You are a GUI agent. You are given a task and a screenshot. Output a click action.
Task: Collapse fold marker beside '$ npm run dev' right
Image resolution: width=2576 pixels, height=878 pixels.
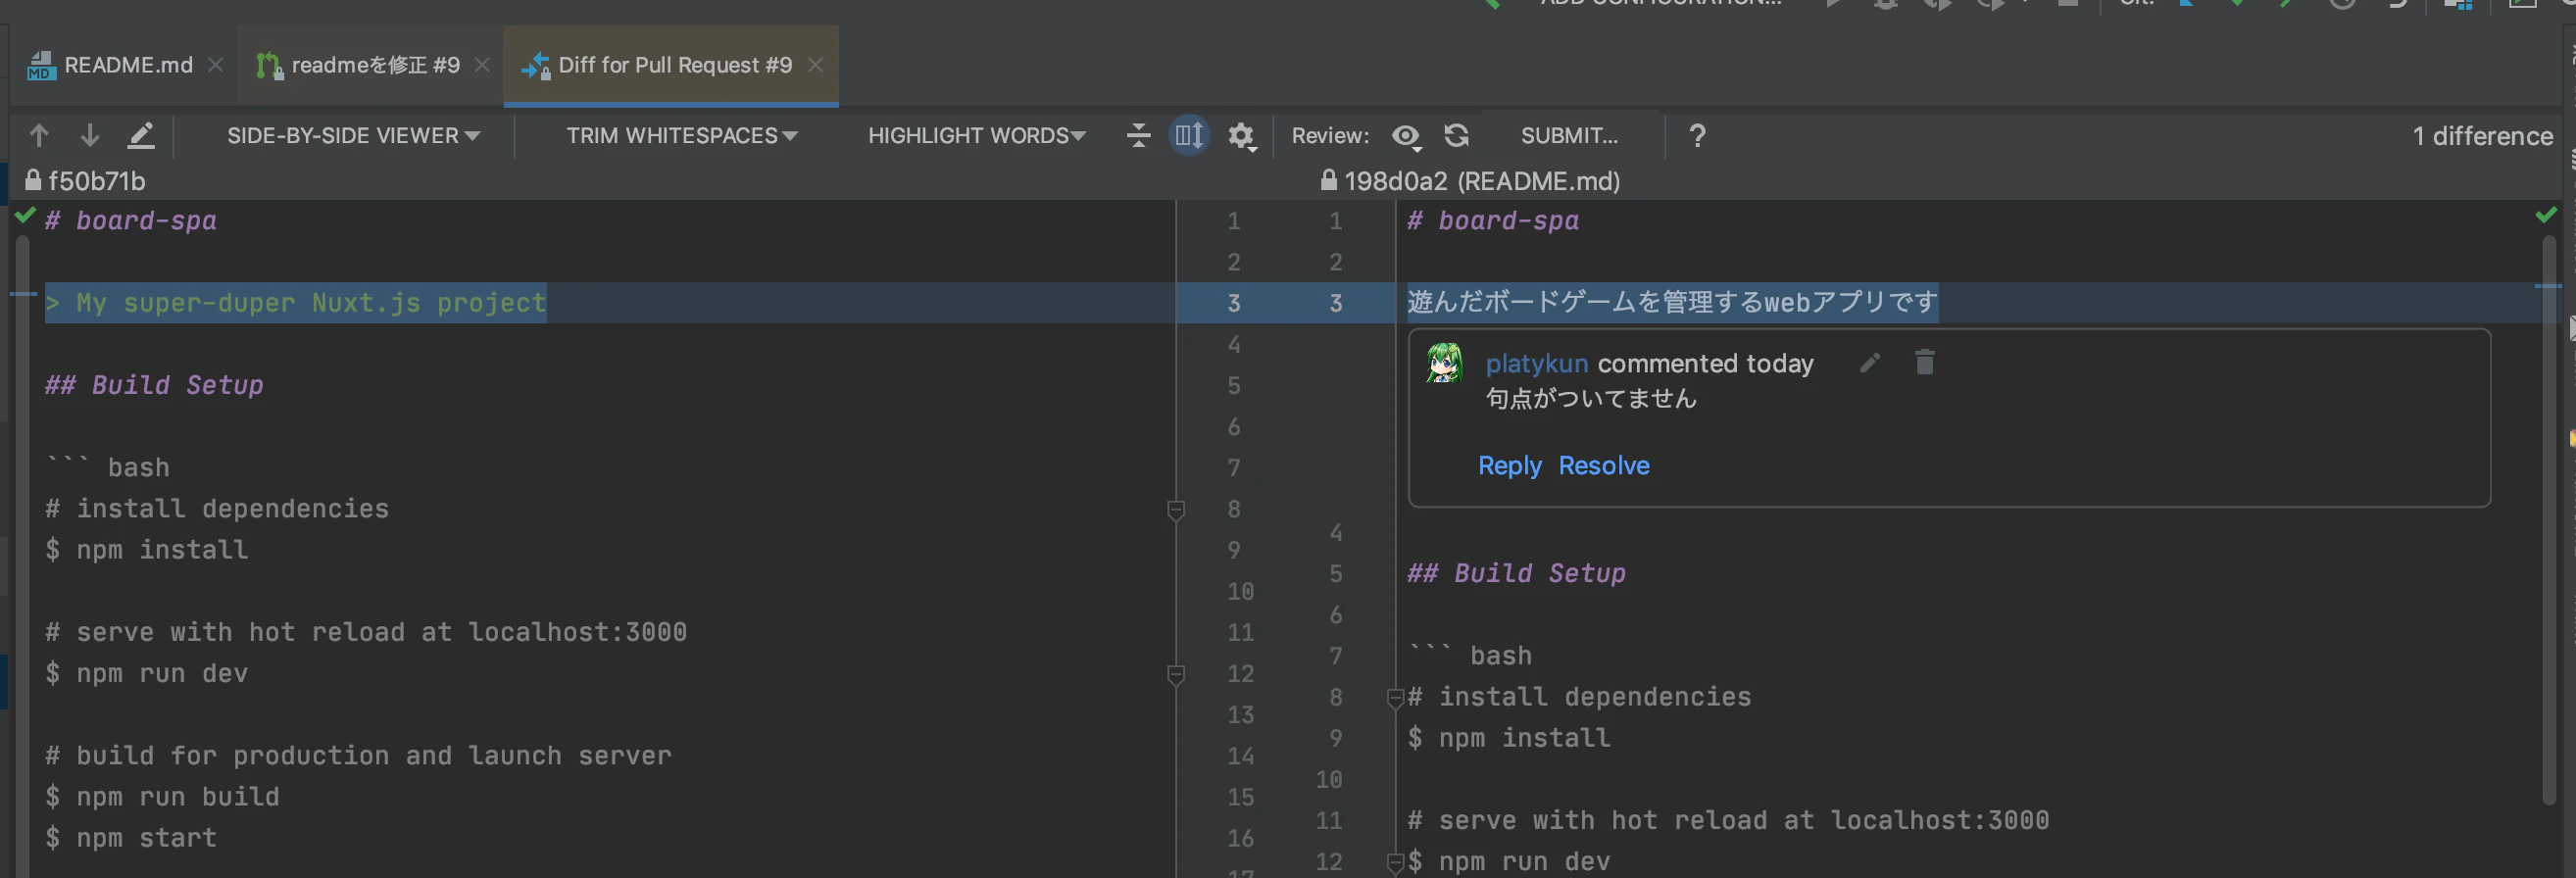(x=1395, y=863)
